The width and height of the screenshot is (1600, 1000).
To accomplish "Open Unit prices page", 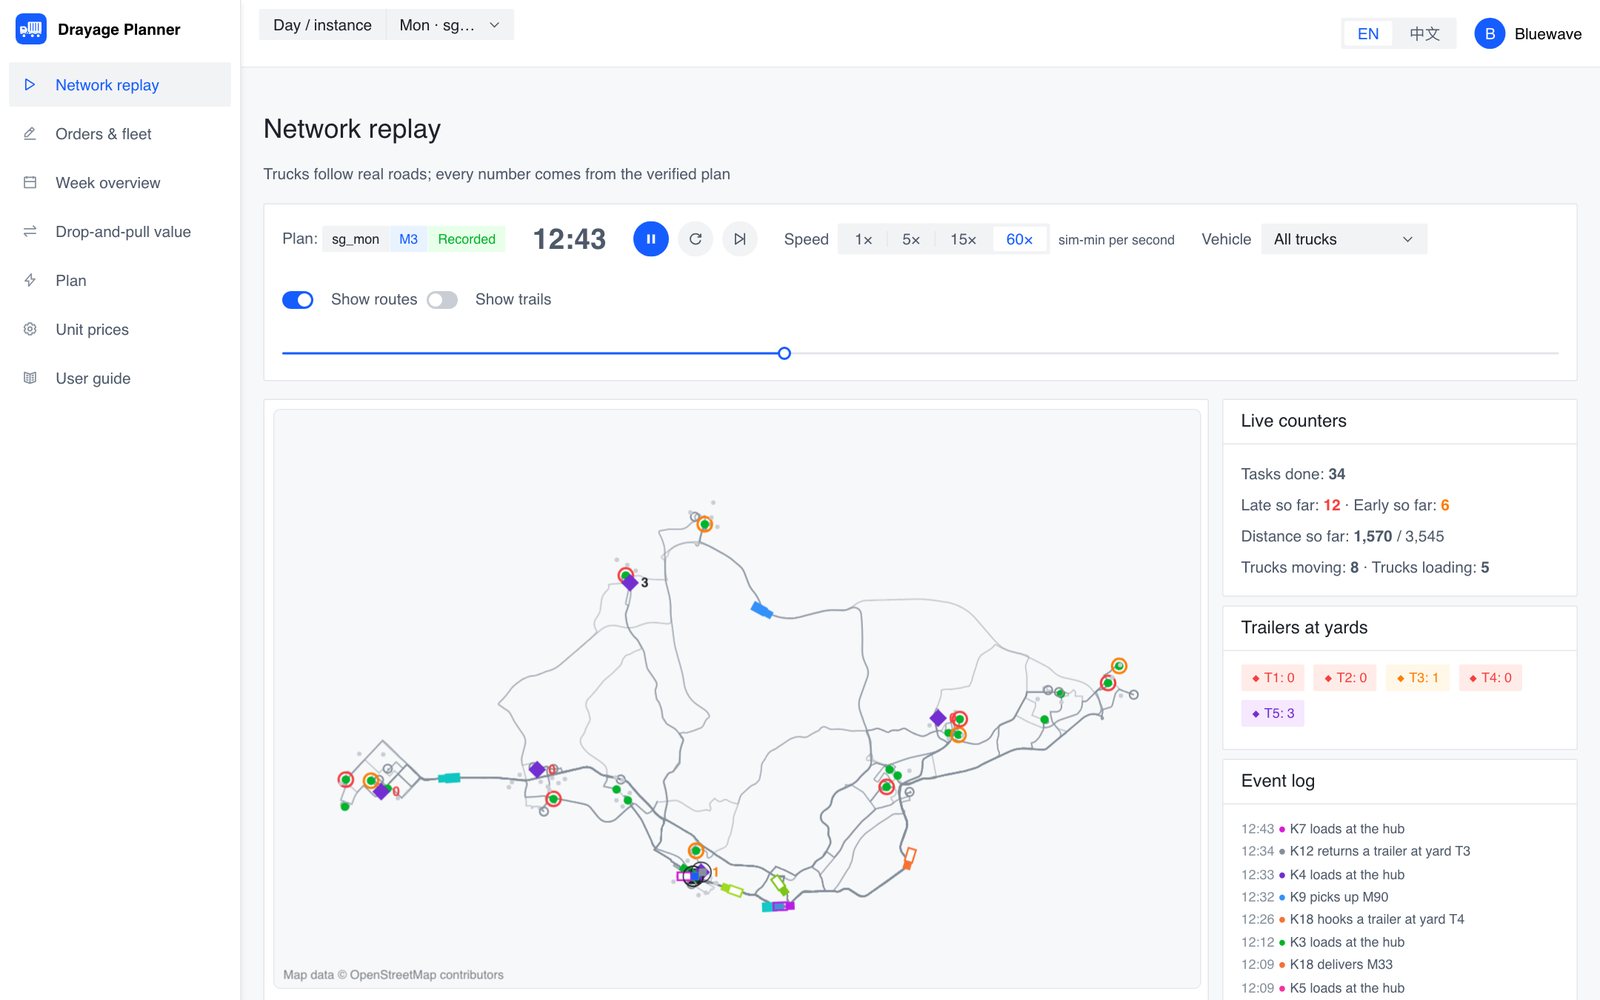I will [x=120, y=329].
